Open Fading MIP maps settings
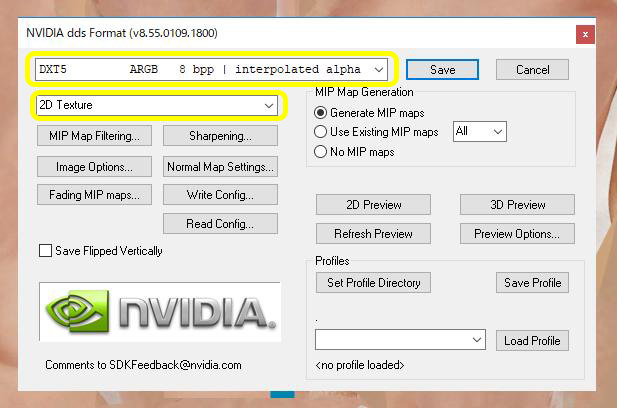The height and width of the screenshot is (408, 617). [x=94, y=195]
